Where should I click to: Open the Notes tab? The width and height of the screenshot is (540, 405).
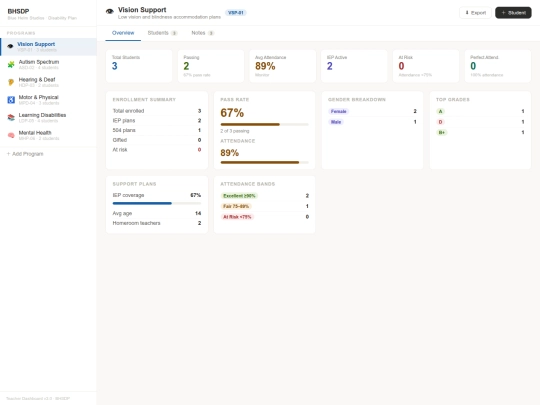[x=202, y=33]
